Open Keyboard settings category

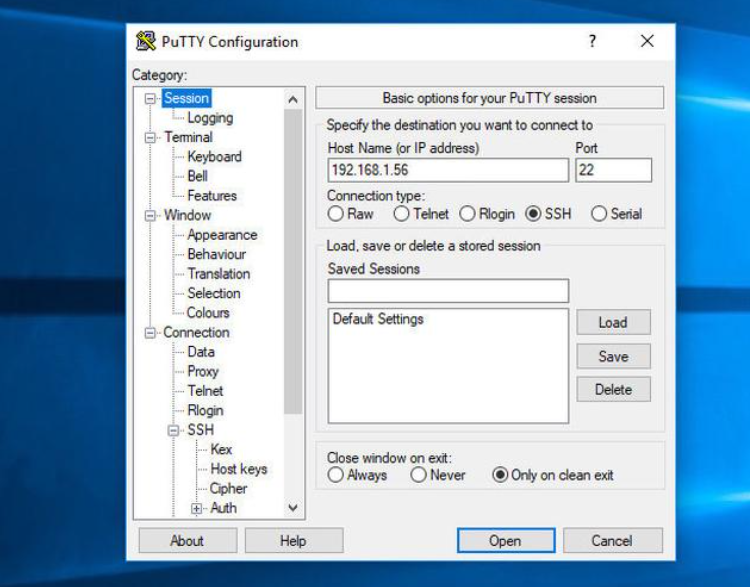(x=214, y=156)
